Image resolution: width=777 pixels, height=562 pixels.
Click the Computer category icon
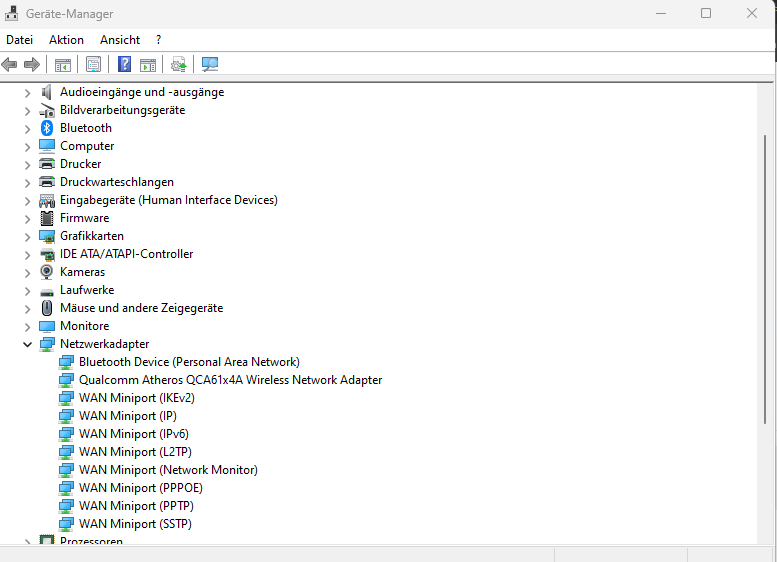[47, 146]
